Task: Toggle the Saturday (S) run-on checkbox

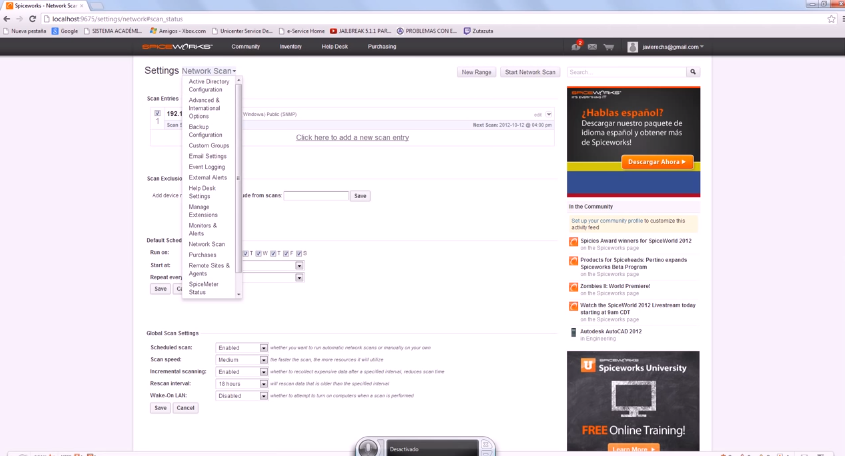Action: (299, 253)
